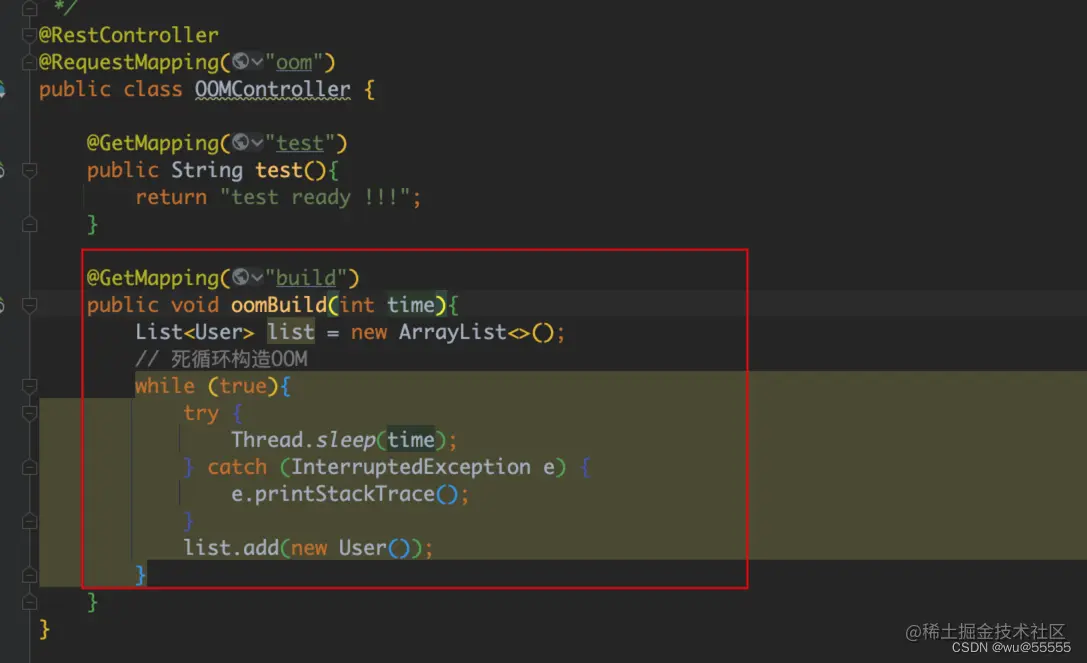Click the "int" parameter type in oomBuild

pyautogui.click(x=356, y=304)
